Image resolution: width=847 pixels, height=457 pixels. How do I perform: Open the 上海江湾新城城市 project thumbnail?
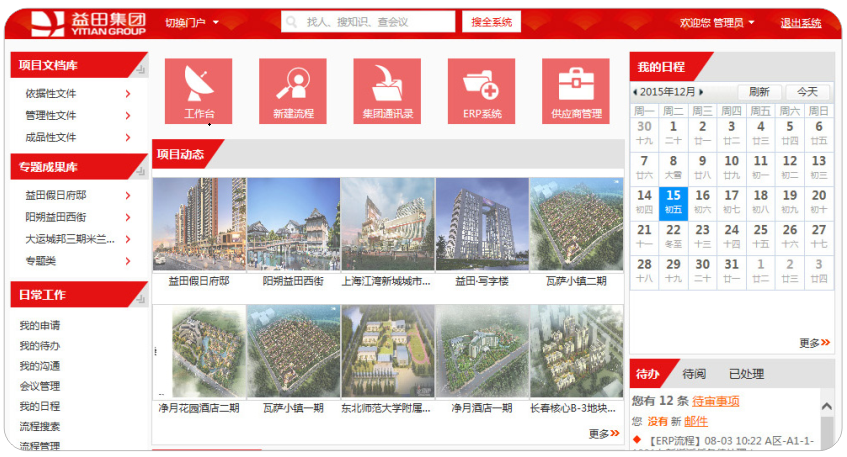click(x=387, y=224)
